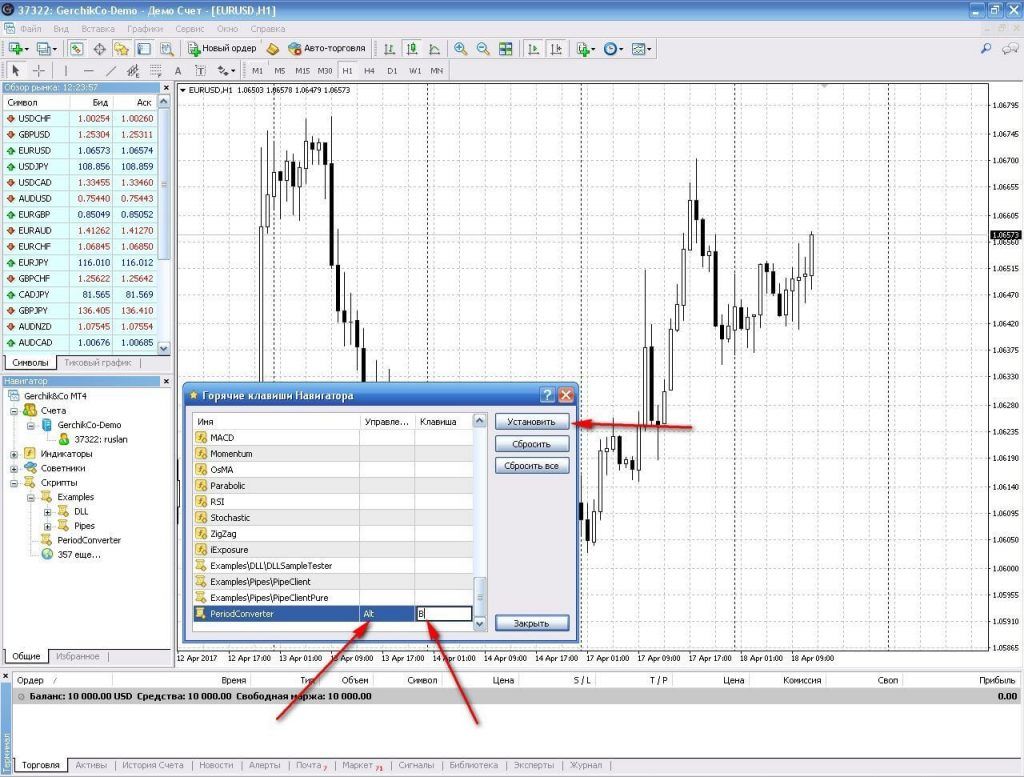Click the scroll-up arrow of hotkeys list
This screenshot has width=1024, height=777.
tap(479, 422)
